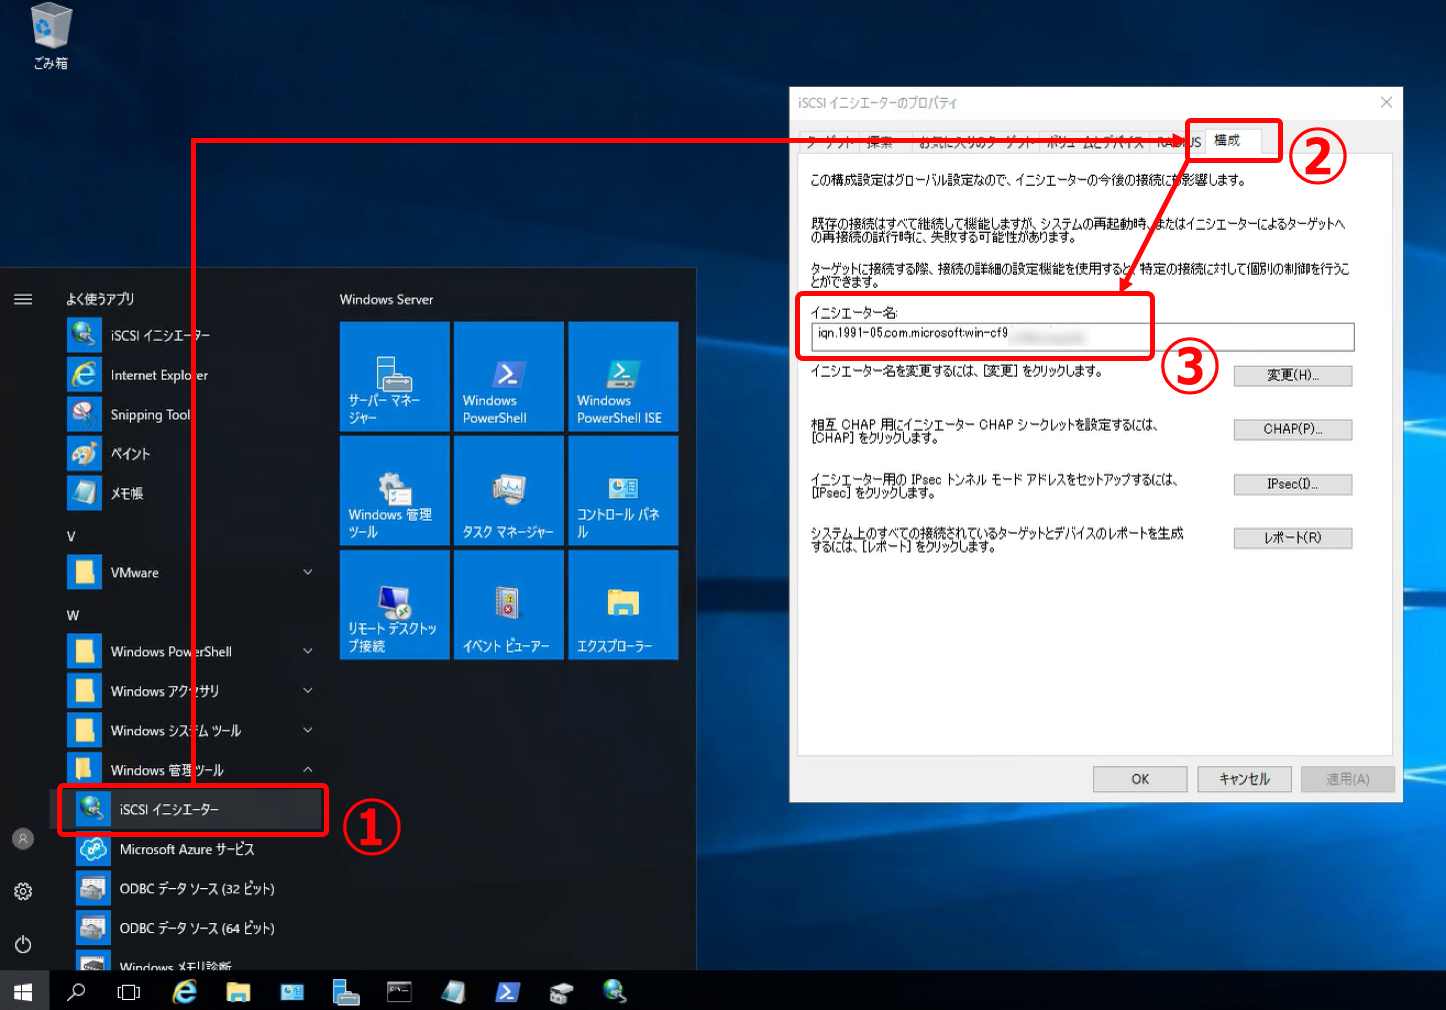This screenshot has width=1446, height=1010.
Task: Open the Notepad icon on the taskbar
Action: 453,991
